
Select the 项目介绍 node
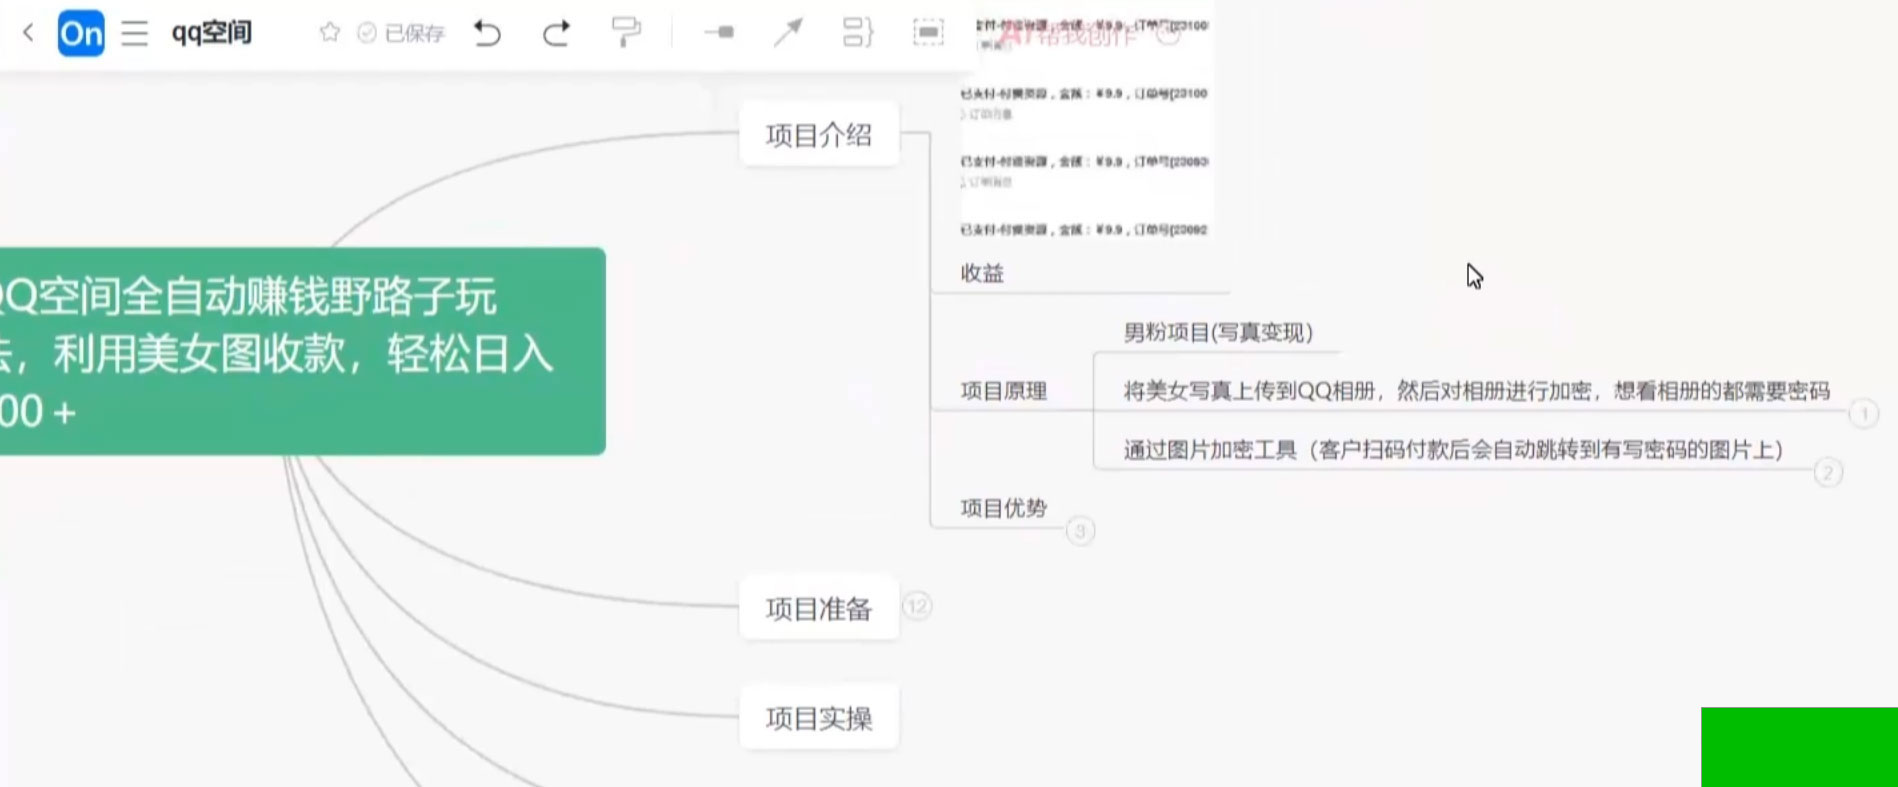tap(819, 135)
